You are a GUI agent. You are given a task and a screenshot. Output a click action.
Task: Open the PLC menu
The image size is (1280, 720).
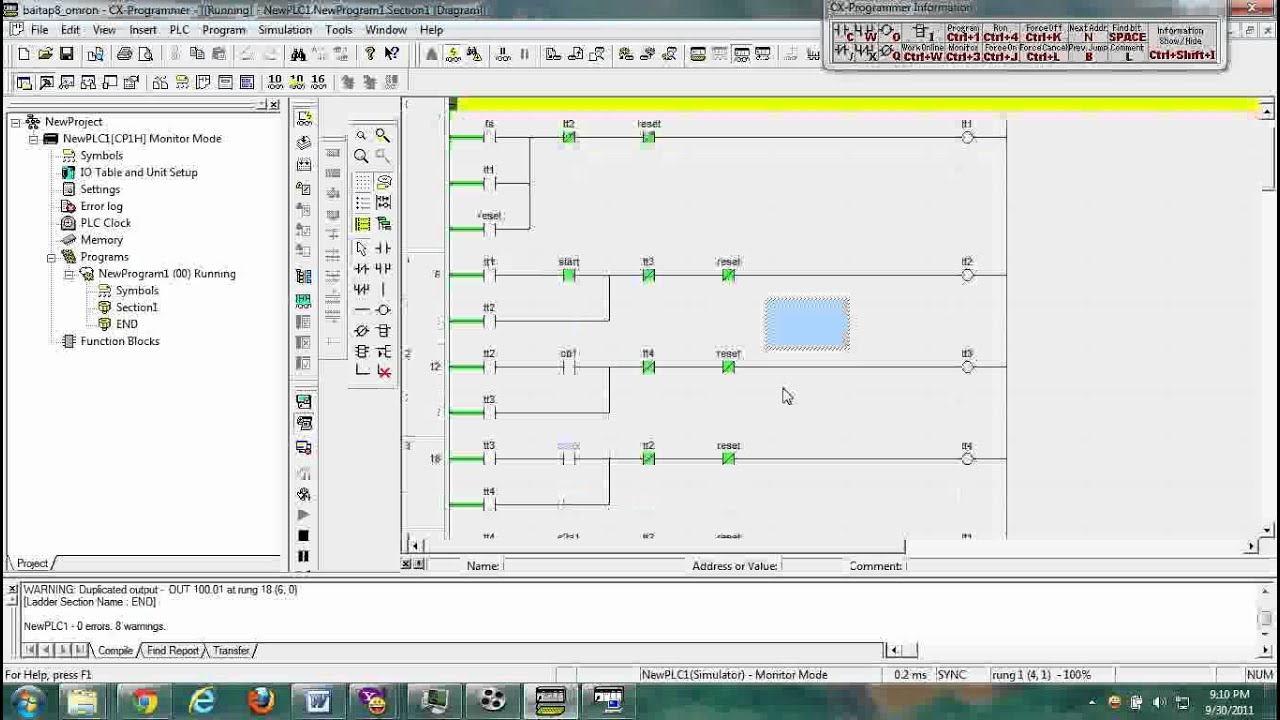pyautogui.click(x=179, y=30)
